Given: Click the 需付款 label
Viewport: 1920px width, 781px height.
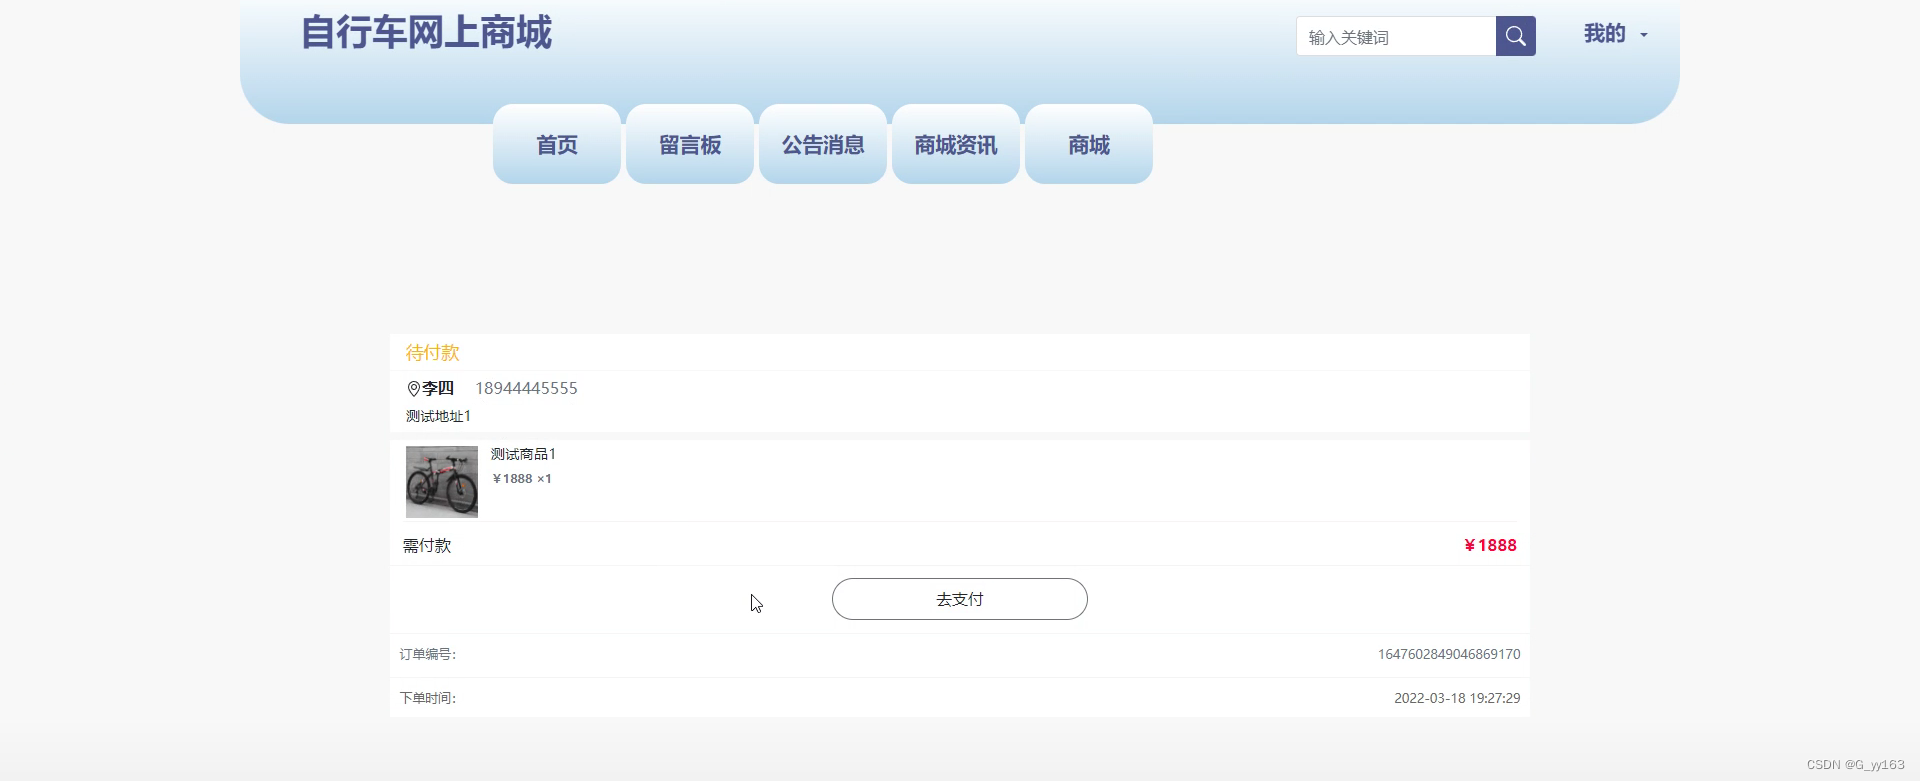Looking at the screenshot, I should coord(427,546).
